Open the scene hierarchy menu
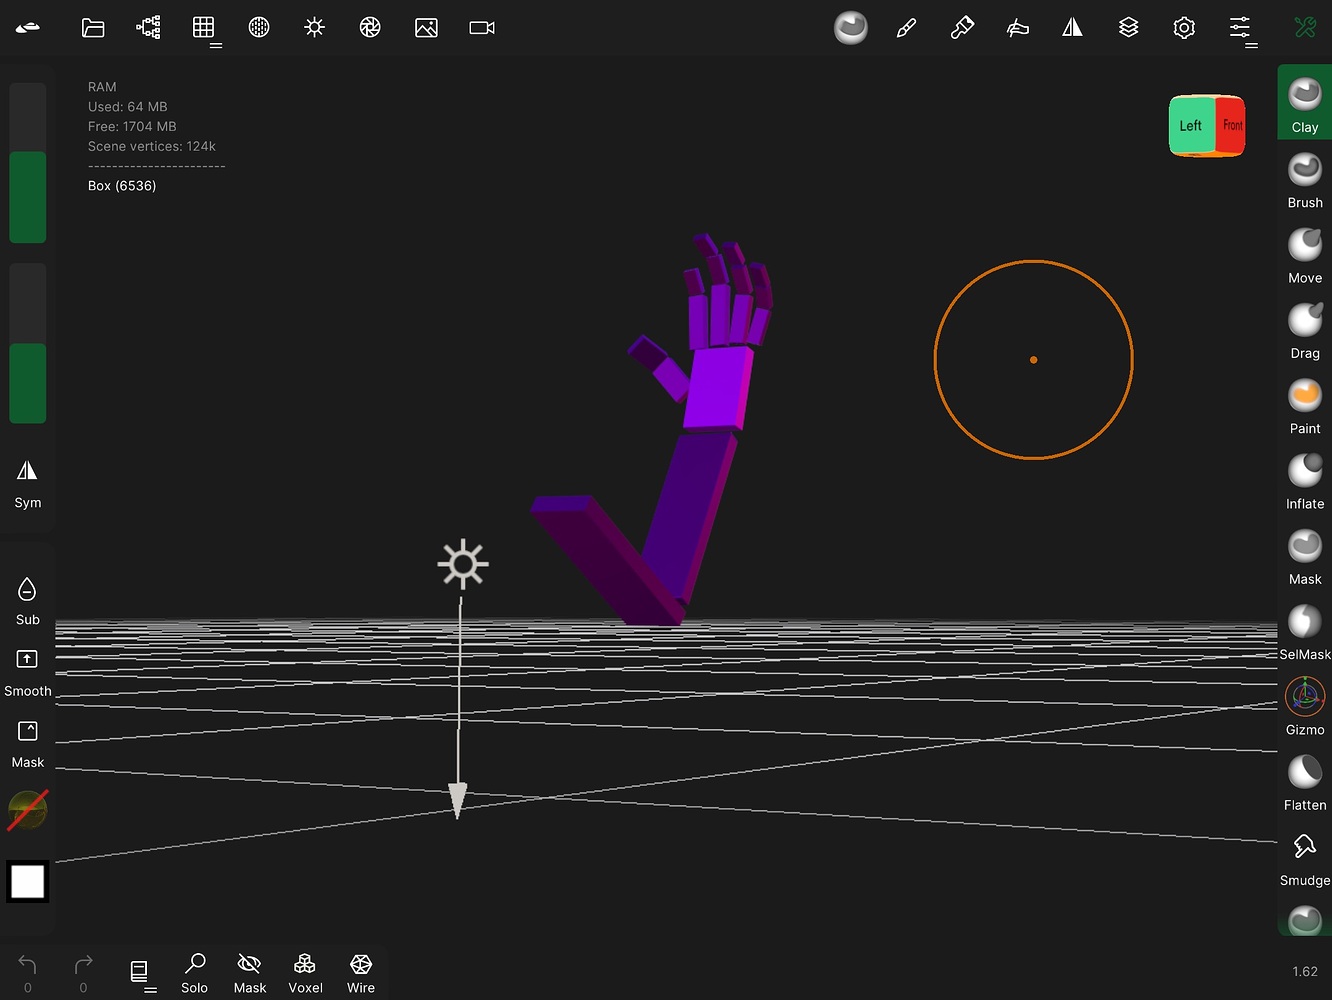The image size is (1332, 1000). pyautogui.click(x=148, y=28)
